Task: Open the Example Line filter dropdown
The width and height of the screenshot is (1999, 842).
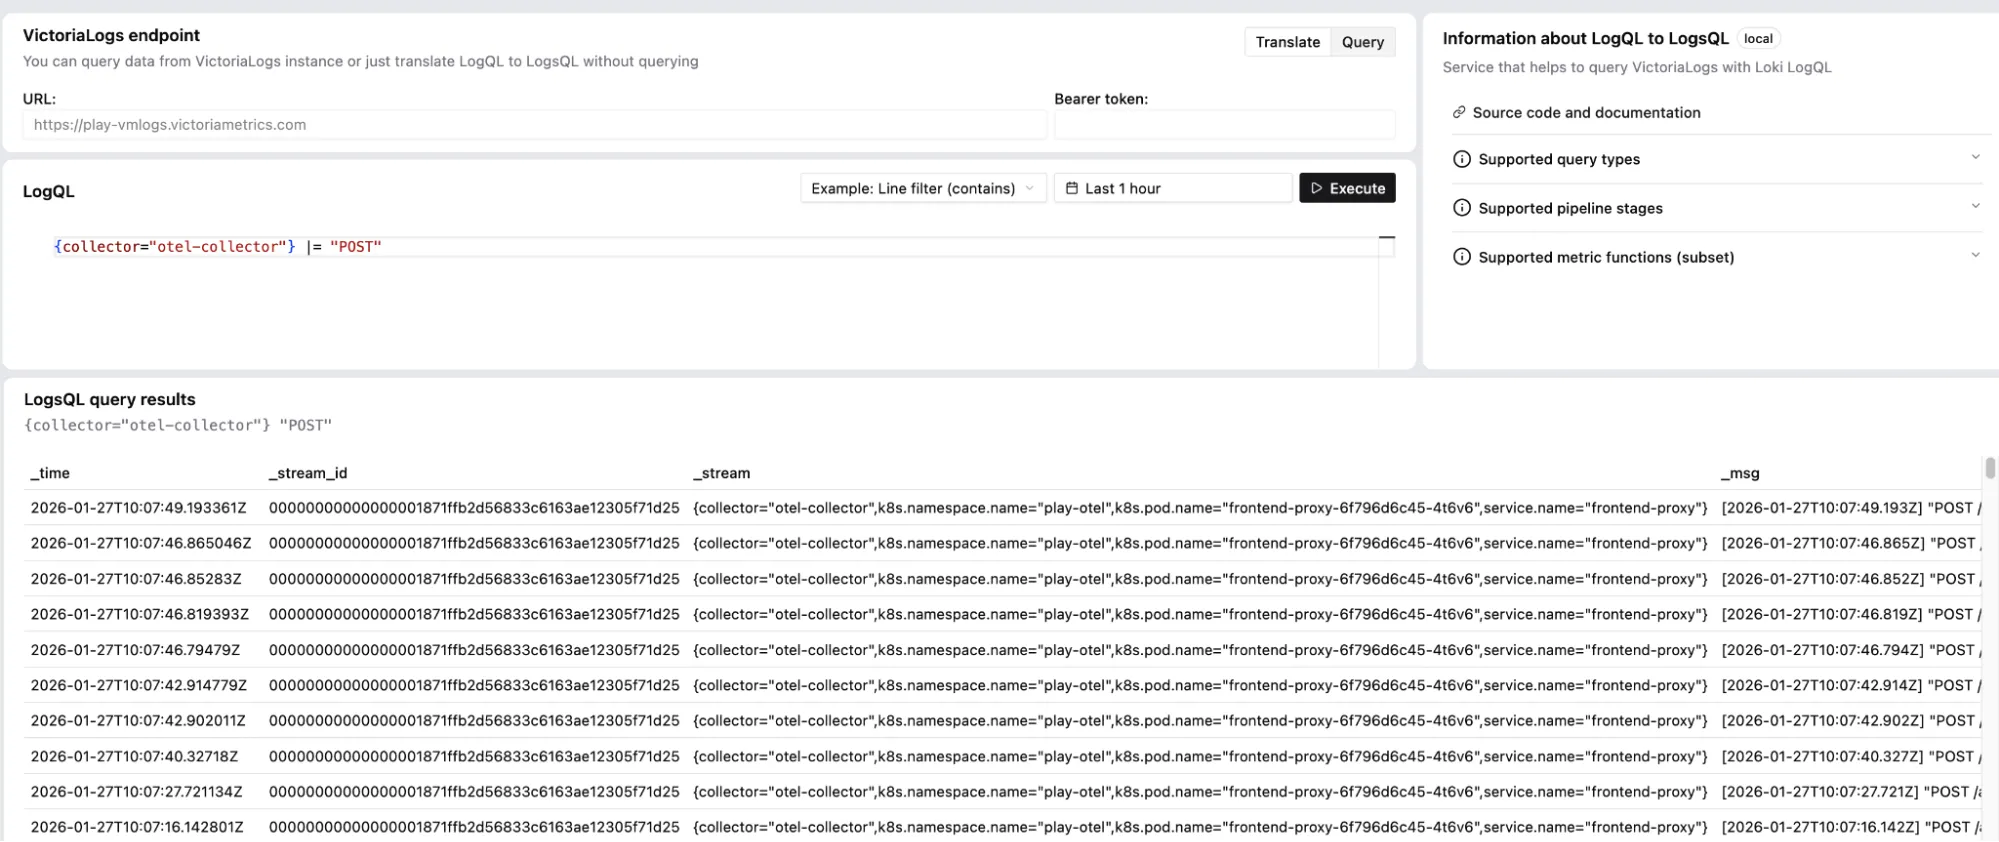Action: click(x=922, y=189)
